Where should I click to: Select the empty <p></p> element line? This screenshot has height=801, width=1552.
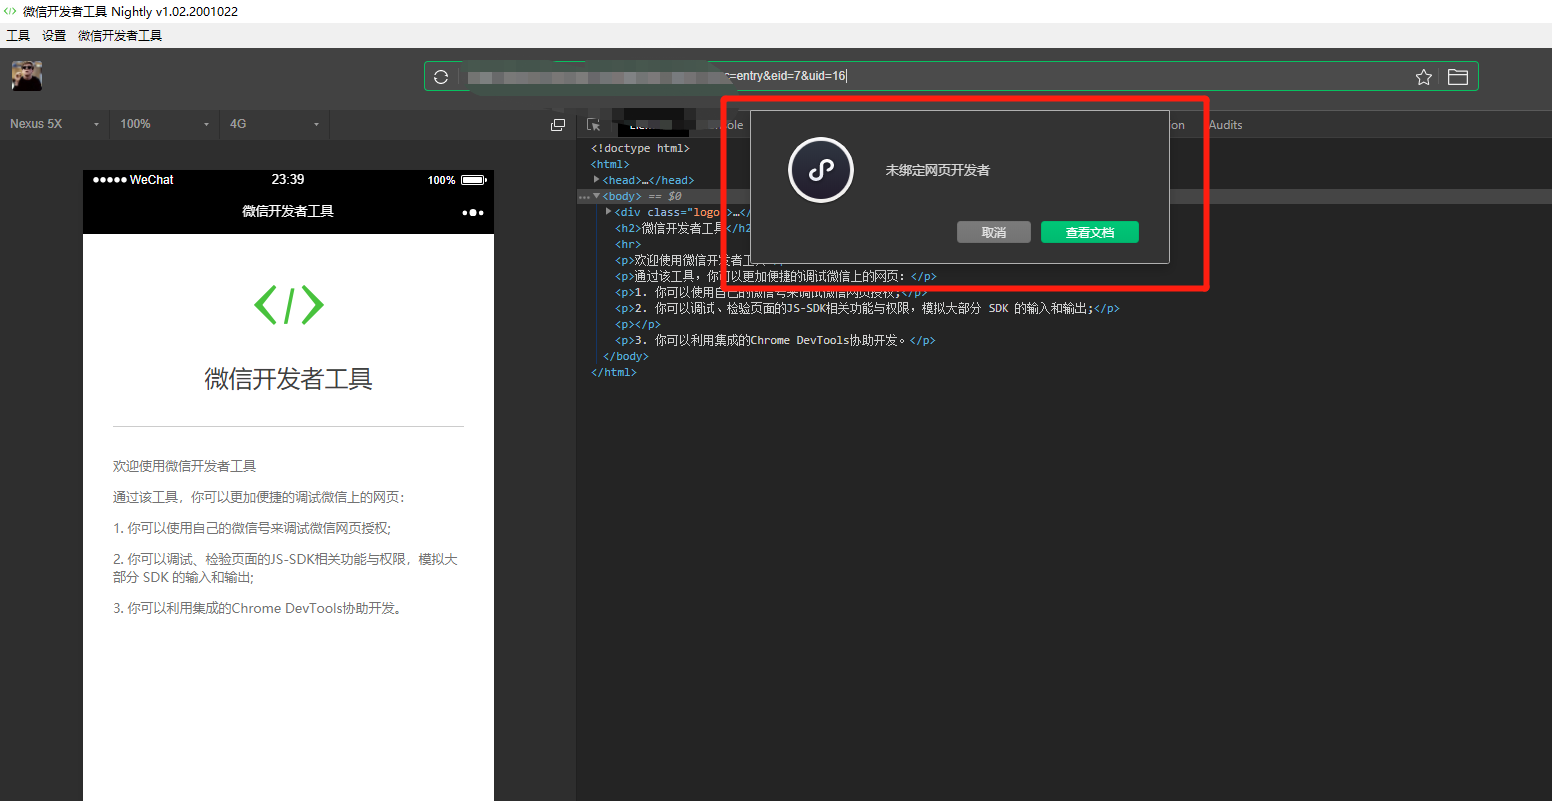coord(638,324)
